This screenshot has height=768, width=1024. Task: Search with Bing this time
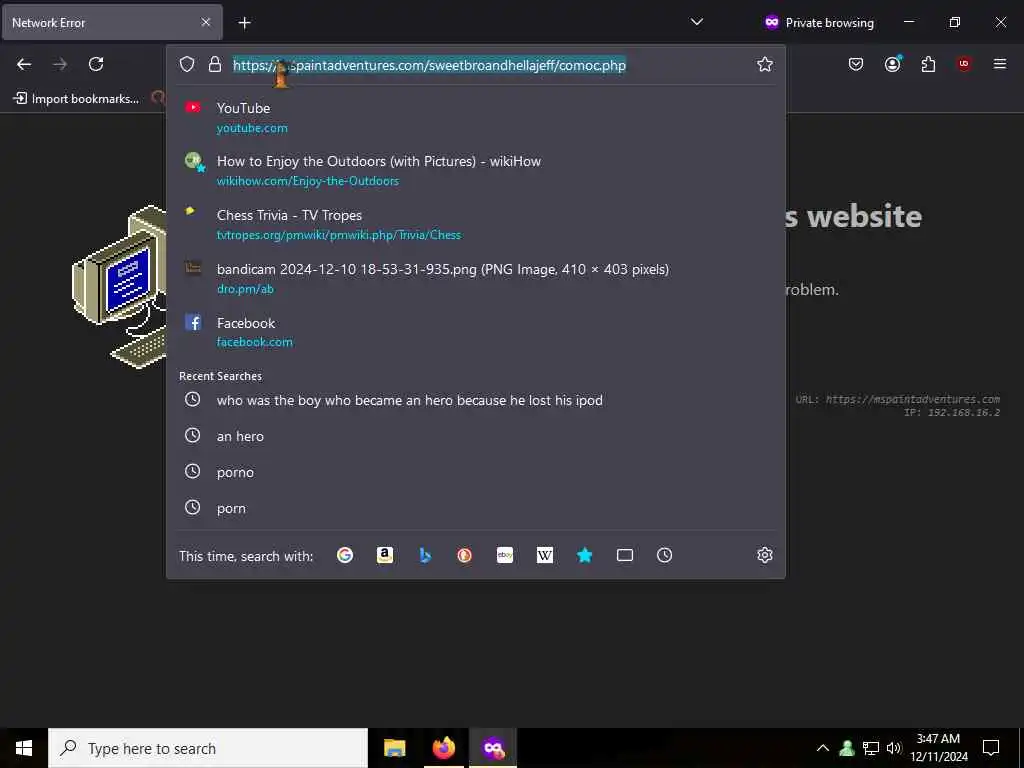[x=425, y=555]
